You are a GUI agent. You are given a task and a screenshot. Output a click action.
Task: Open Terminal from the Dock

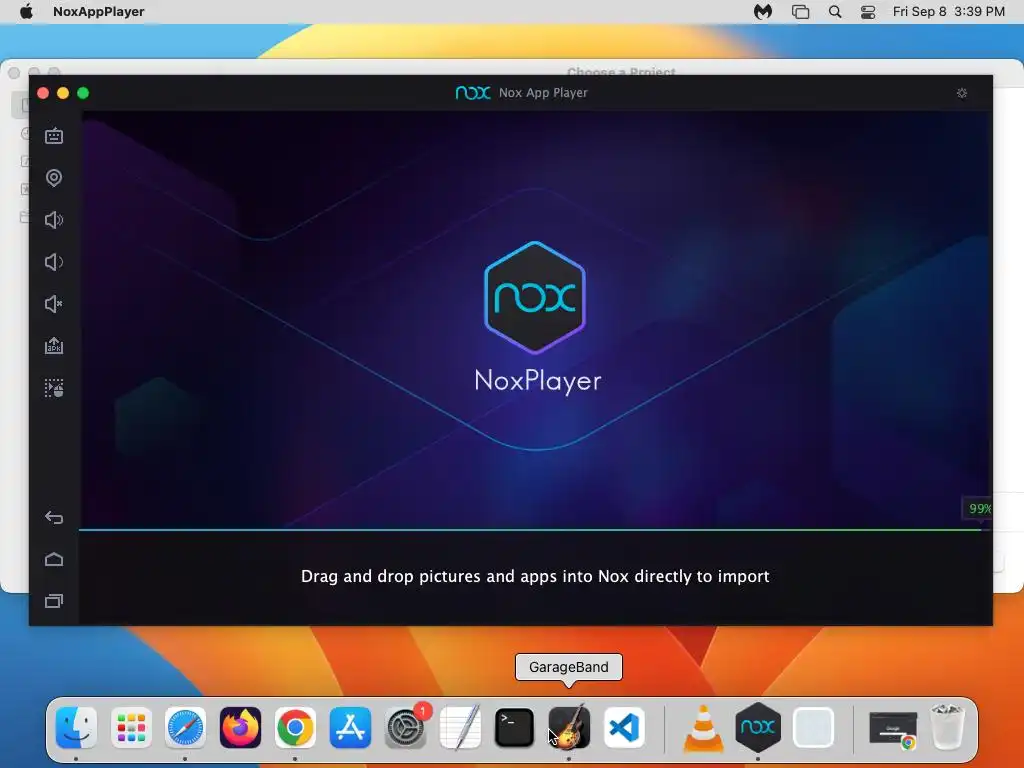[x=515, y=727]
